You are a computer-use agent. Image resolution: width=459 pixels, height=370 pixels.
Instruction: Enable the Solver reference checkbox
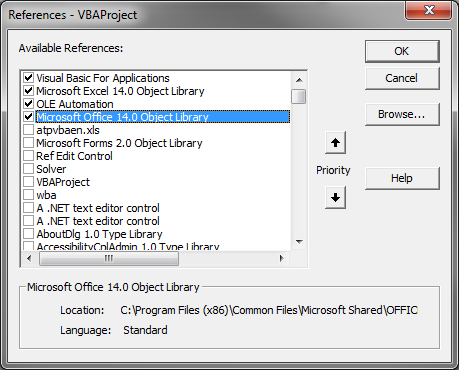point(28,169)
